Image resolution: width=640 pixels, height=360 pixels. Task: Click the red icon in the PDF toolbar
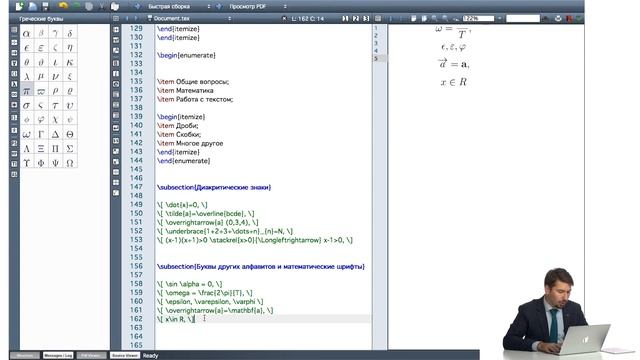pyautogui.click(x=569, y=18)
